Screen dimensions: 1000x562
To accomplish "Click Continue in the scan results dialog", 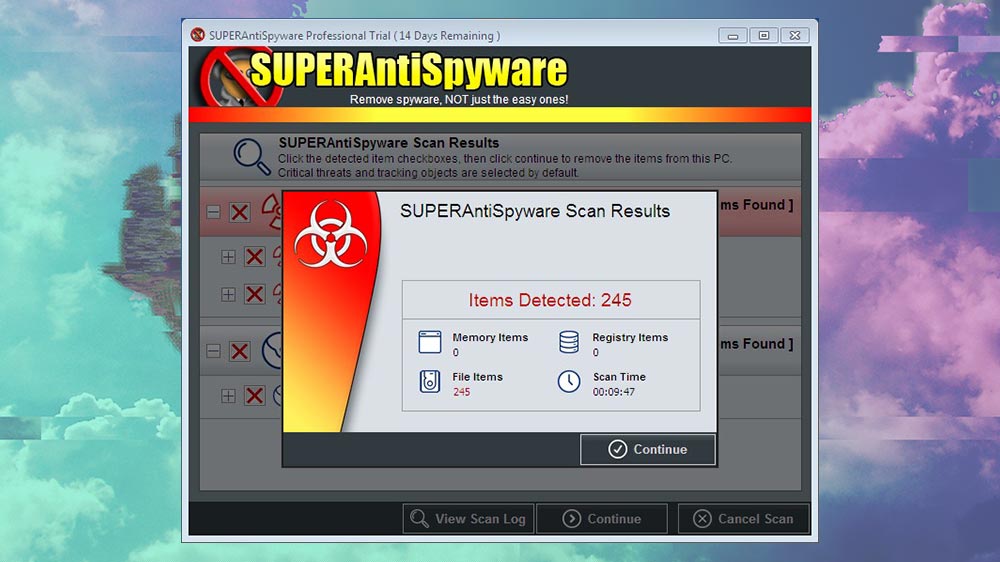I will pyautogui.click(x=647, y=449).
